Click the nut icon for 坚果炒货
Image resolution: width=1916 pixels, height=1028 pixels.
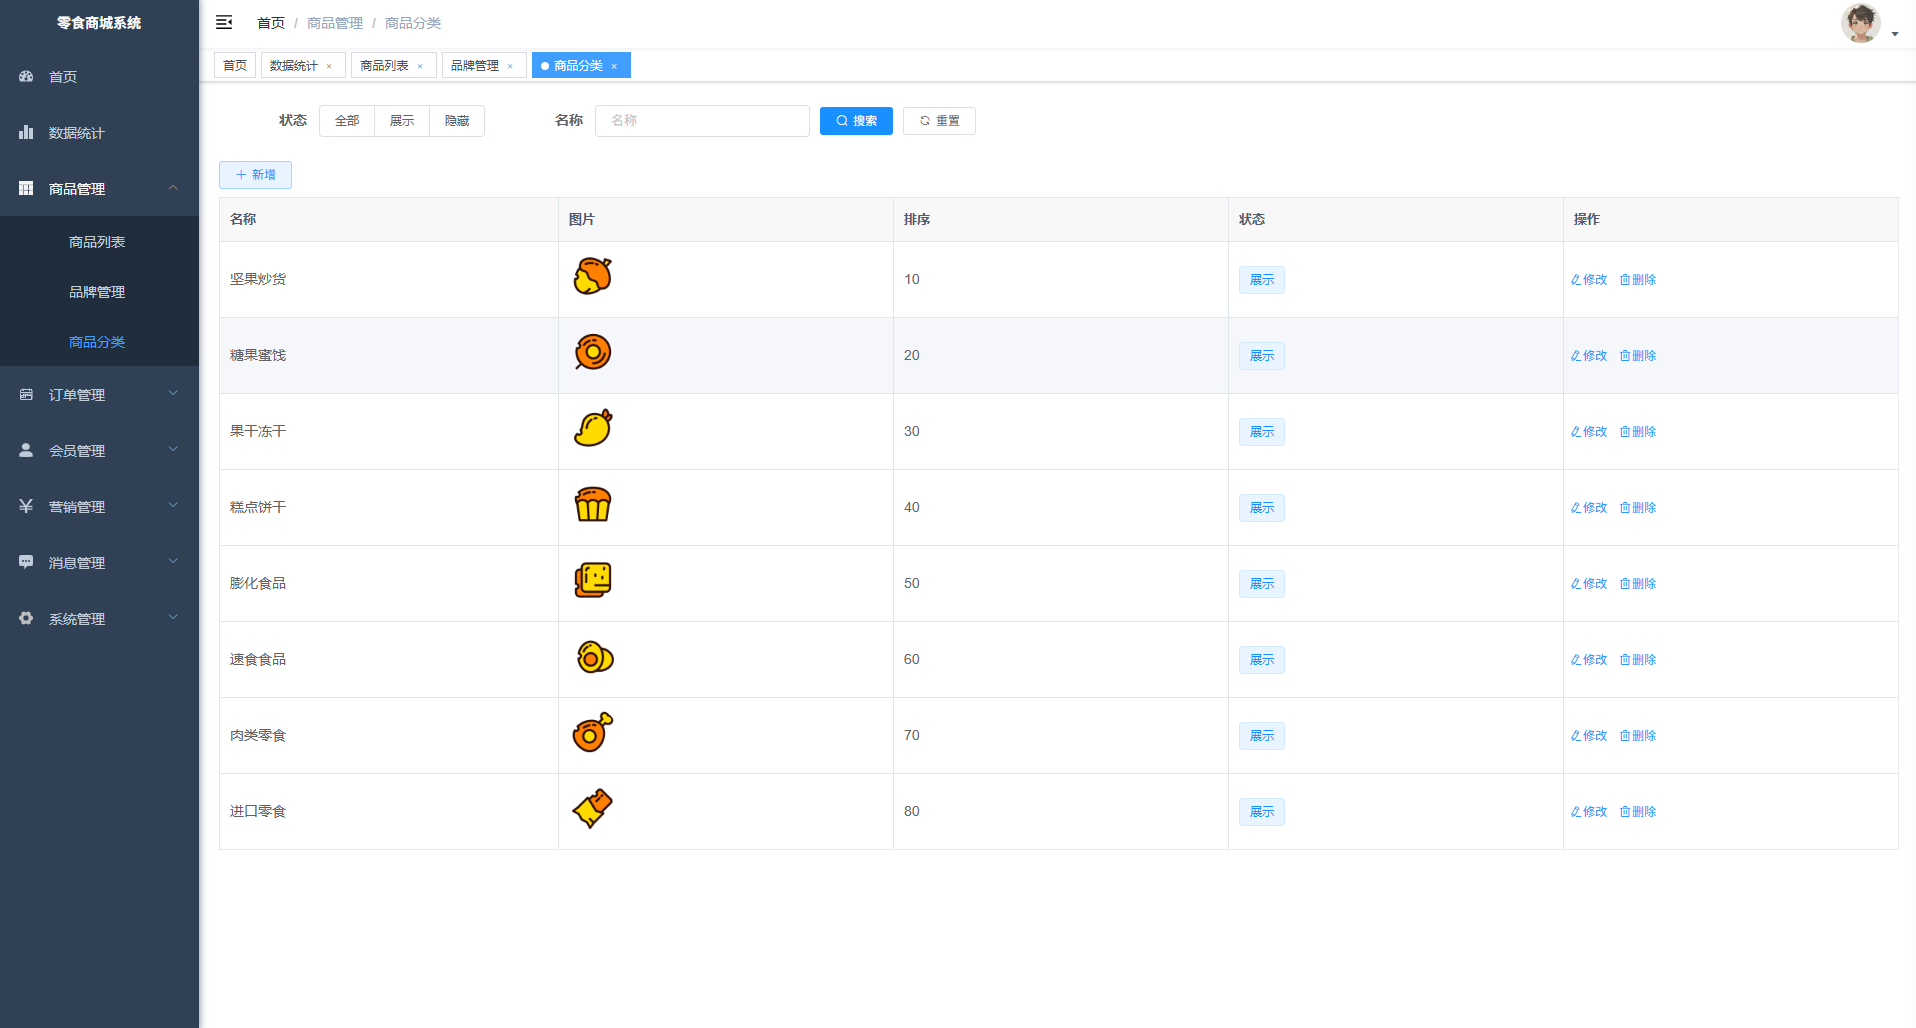click(592, 277)
